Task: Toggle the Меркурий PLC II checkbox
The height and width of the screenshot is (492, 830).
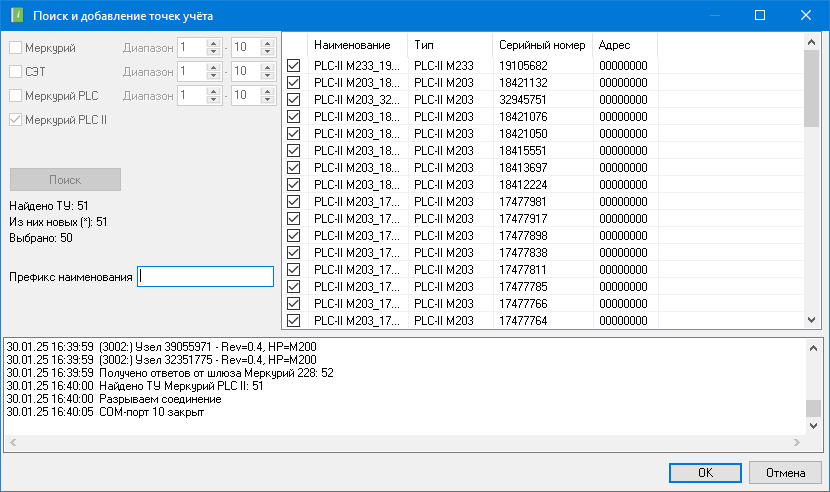Action: point(15,120)
